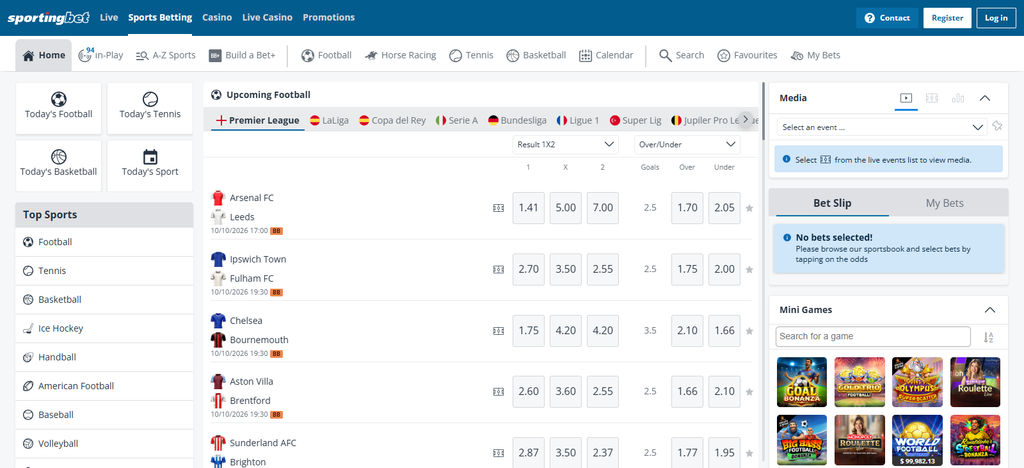
Task: Switch to the Ligue 1 tab
Action: pyautogui.click(x=578, y=120)
